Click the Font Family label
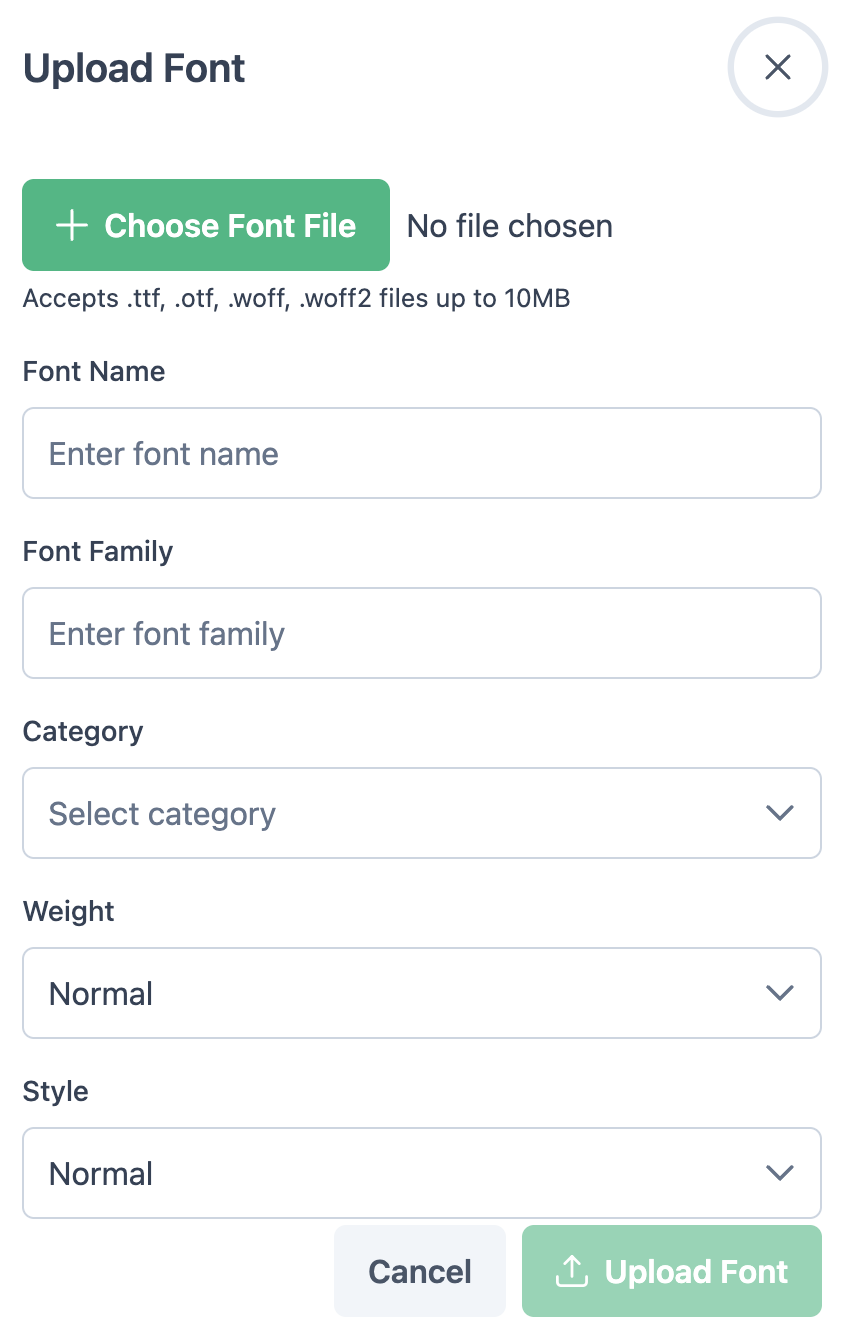848x1340 pixels. 98,552
